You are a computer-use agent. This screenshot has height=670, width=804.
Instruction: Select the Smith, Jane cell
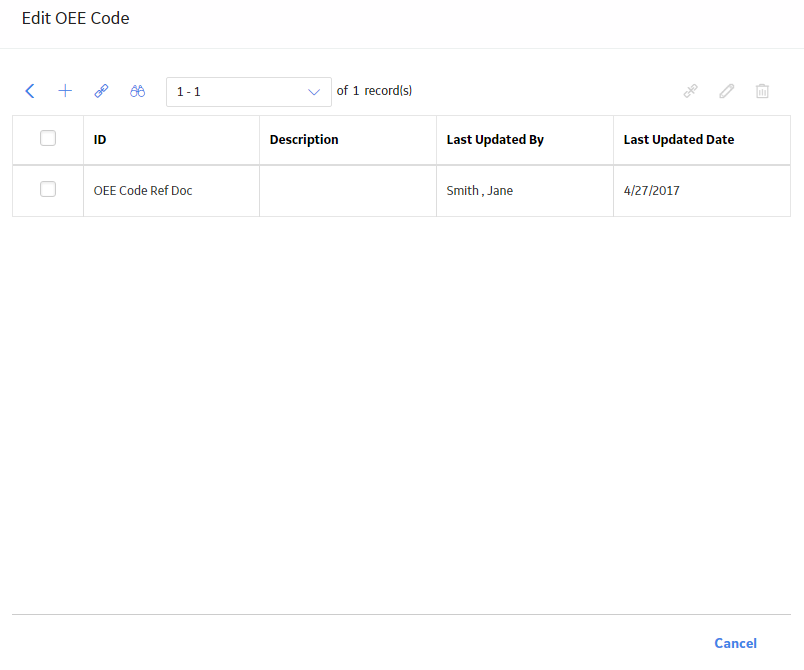pyautogui.click(x=525, y=191)
